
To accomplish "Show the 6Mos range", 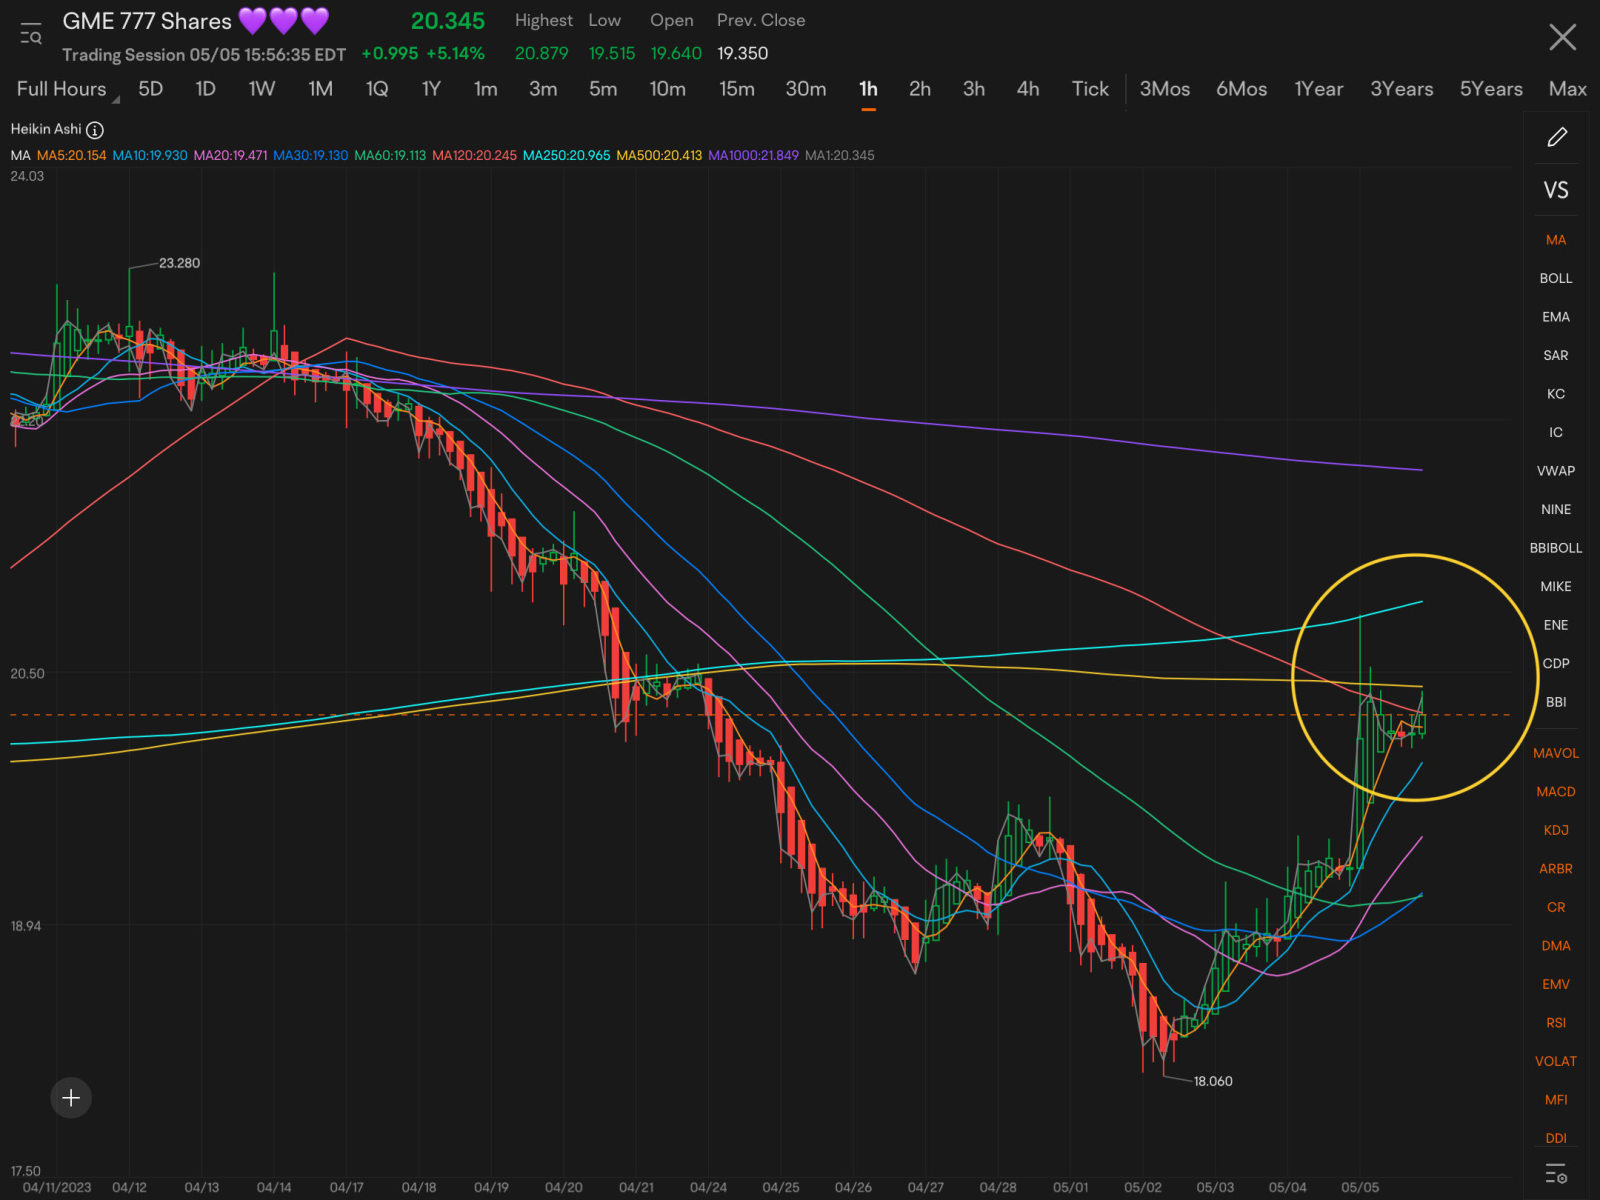I will coord(1242,89).
